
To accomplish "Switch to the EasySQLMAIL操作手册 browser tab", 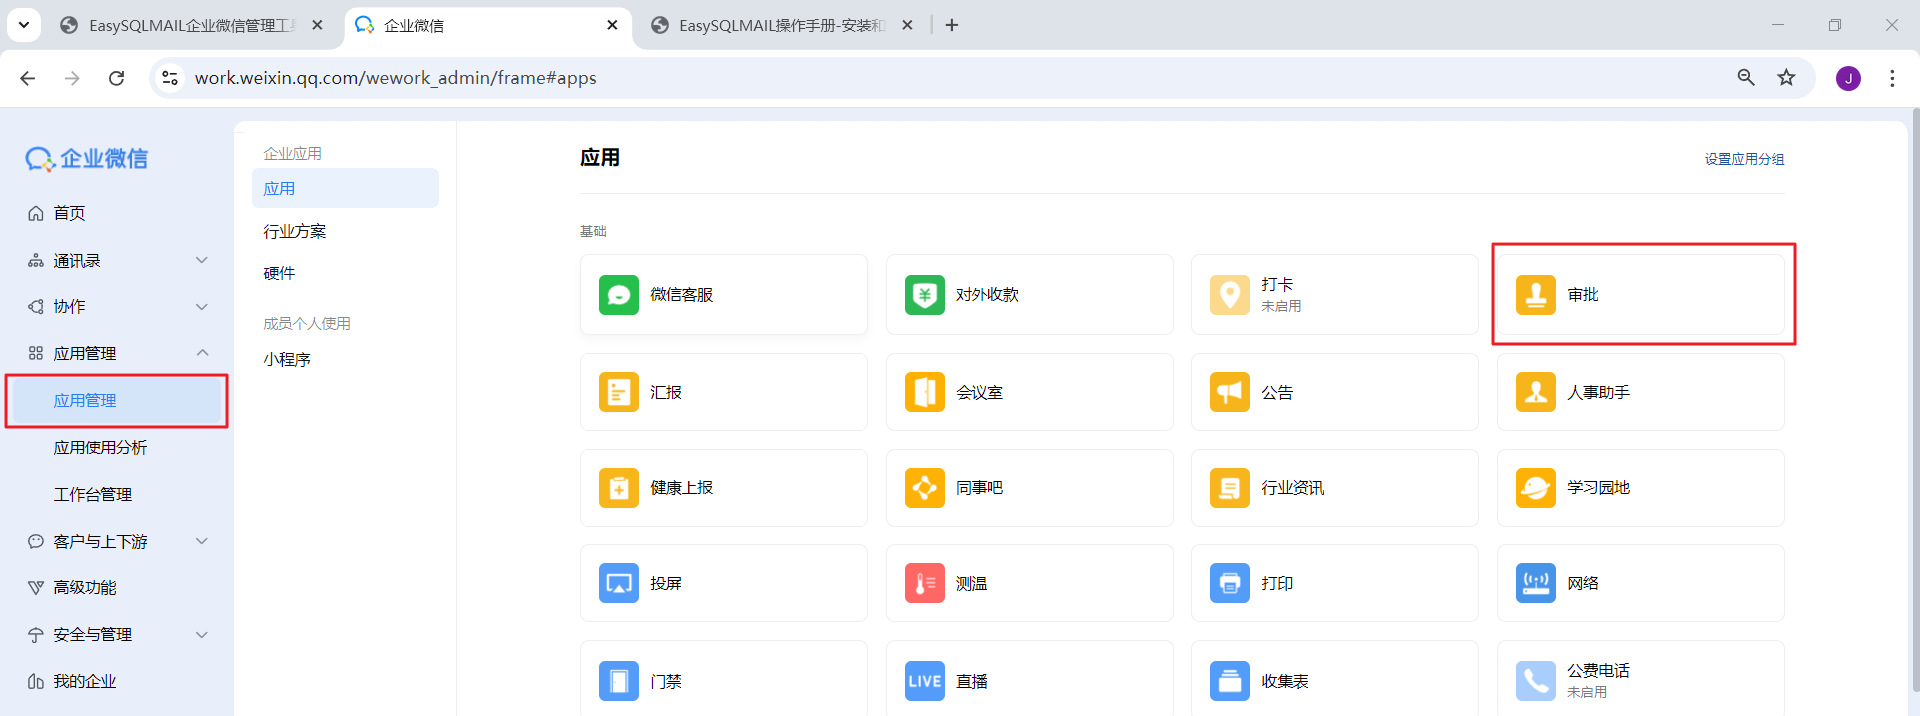I will click(780, 25).
